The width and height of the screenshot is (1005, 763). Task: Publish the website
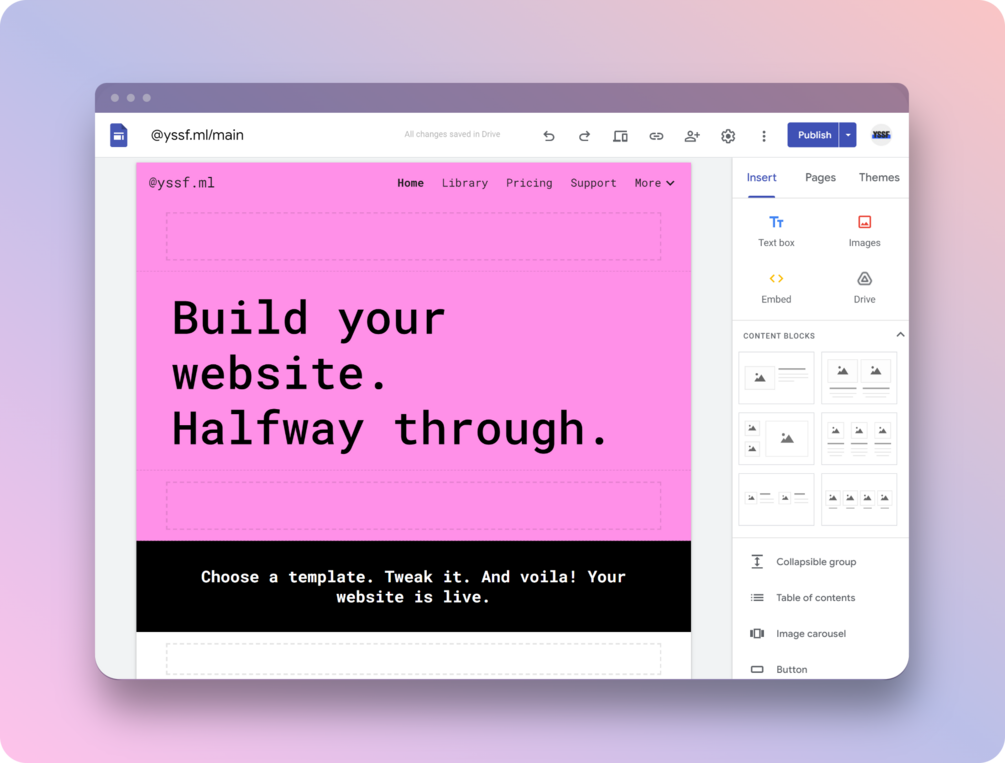[x=813, y=134]
